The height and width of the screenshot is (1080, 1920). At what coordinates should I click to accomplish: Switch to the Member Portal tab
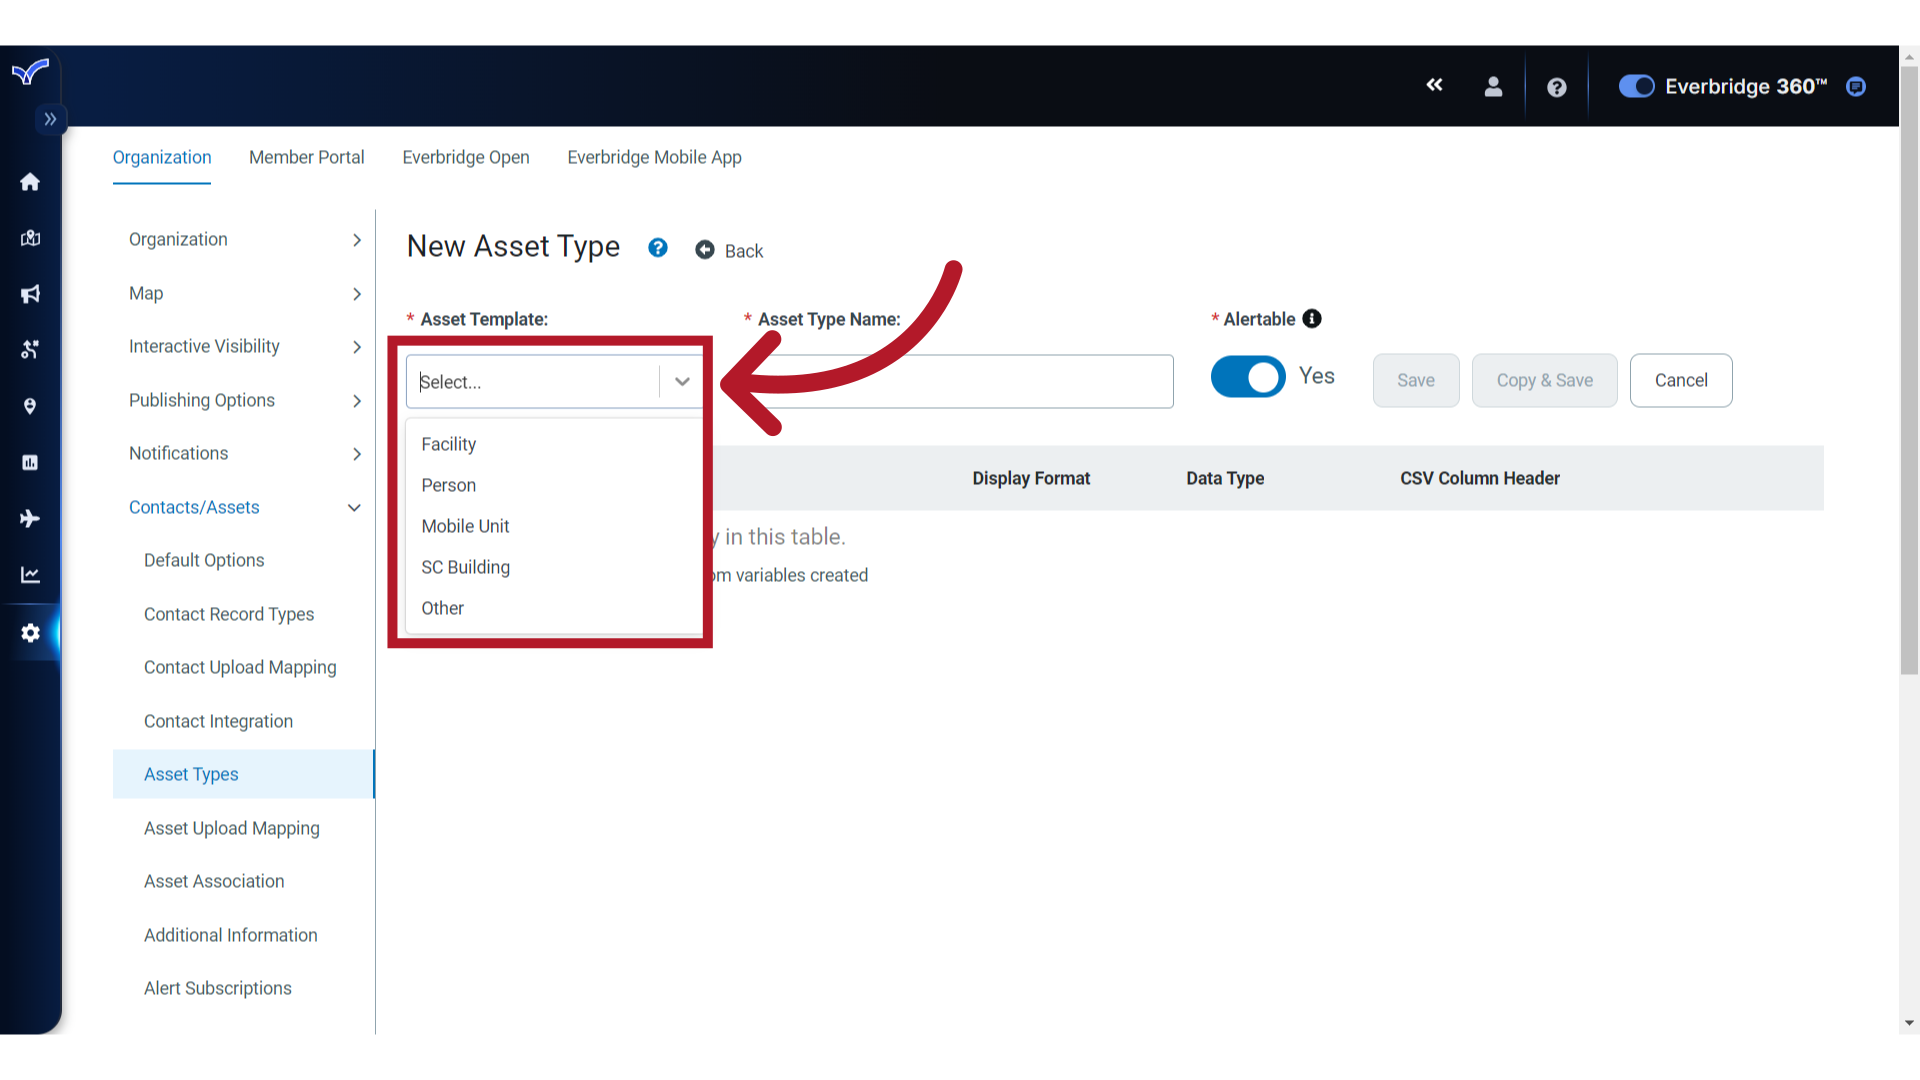point(306,157)
